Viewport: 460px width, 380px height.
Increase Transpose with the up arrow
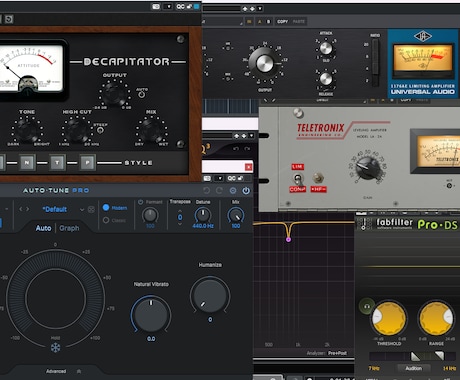click(180, 211)
